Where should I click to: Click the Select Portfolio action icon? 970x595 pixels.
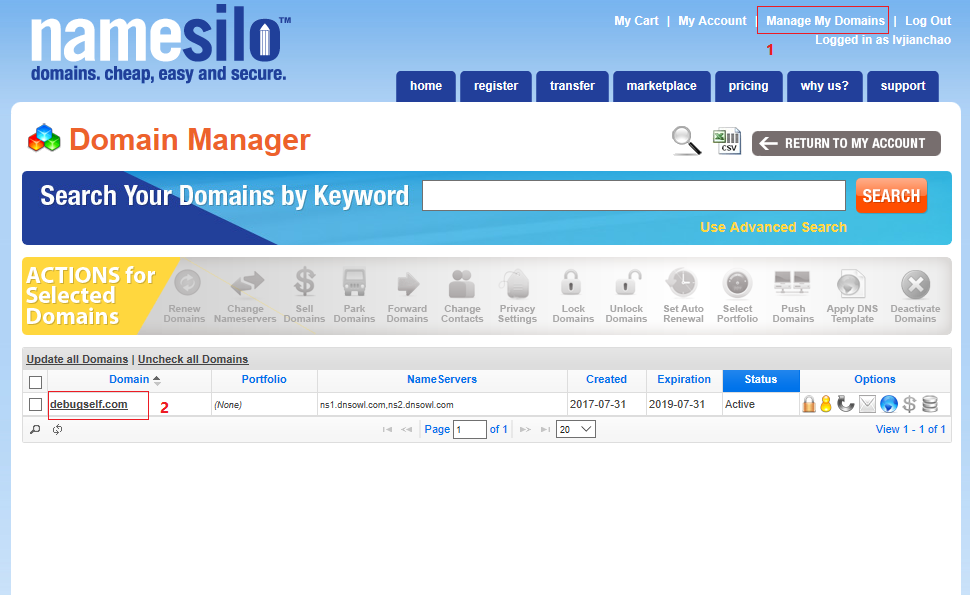pyautogui.click(x=737, y=284)
